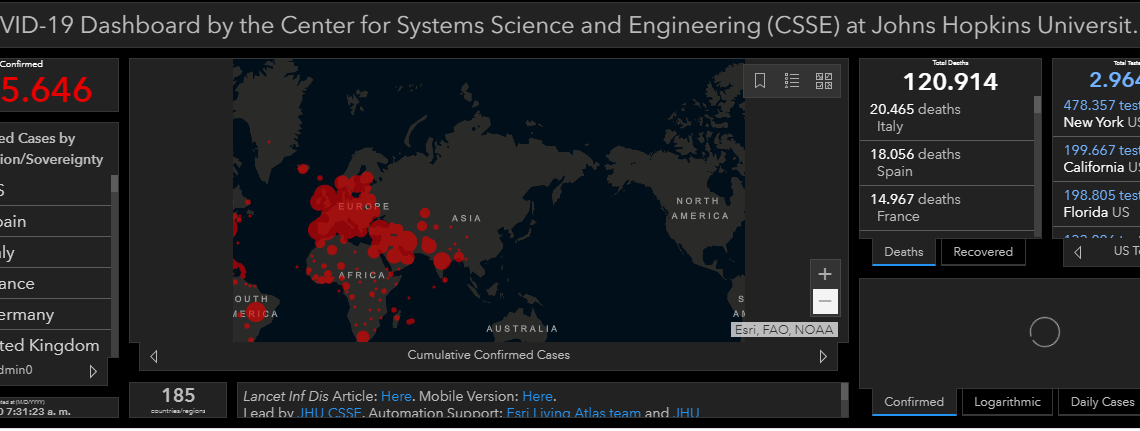1140x431 pixels.
Task: Open the Lancet article Here link
Action: click(x=396, y=397)
